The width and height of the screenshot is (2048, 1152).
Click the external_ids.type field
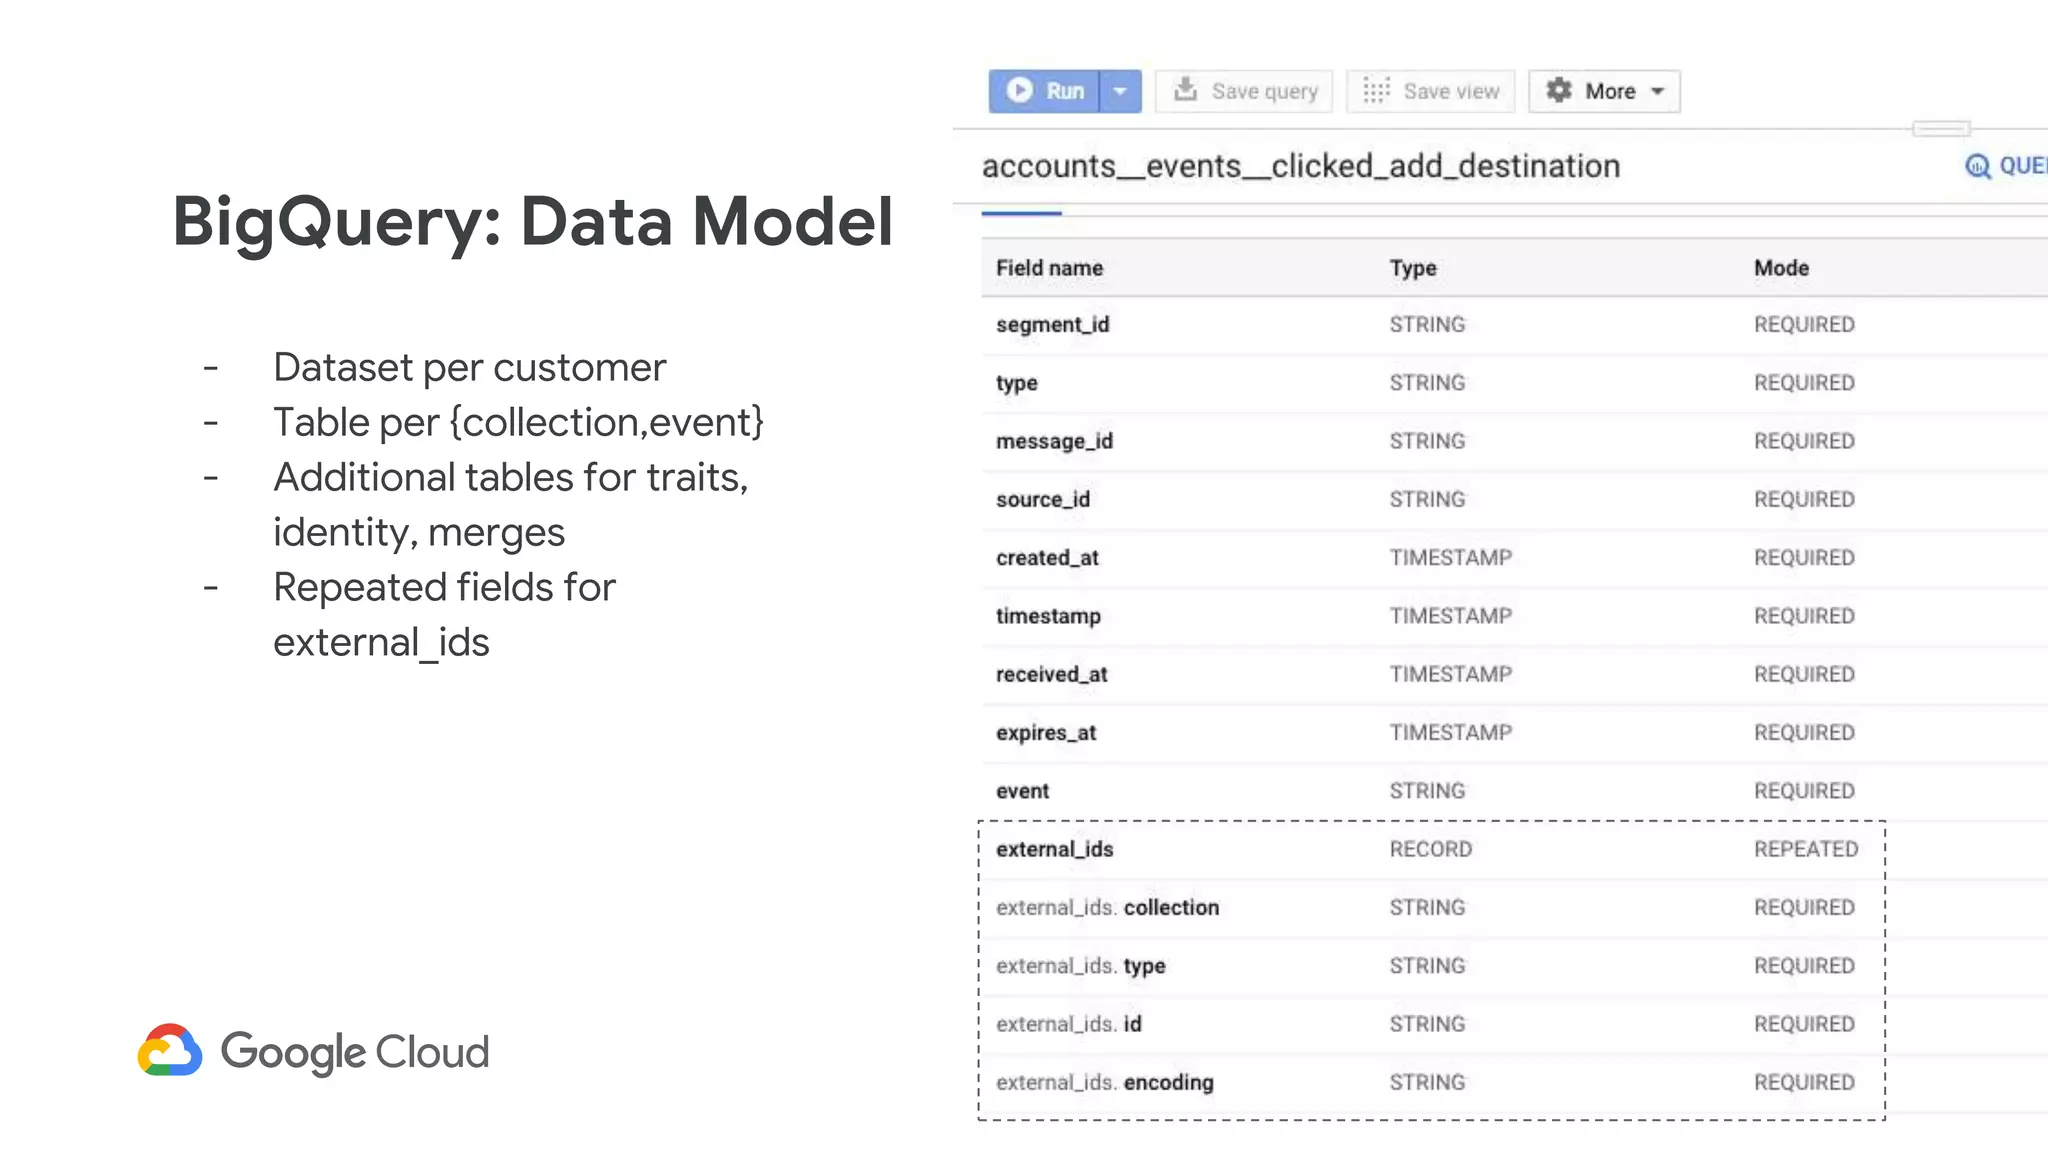[x=1080, y=966]
